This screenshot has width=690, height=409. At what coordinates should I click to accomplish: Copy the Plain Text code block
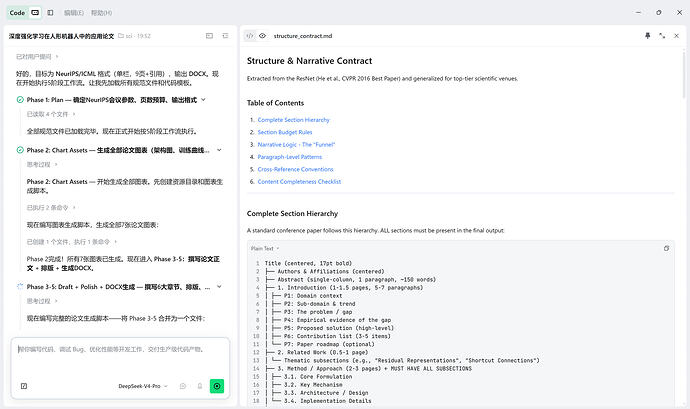pos(666,248)
